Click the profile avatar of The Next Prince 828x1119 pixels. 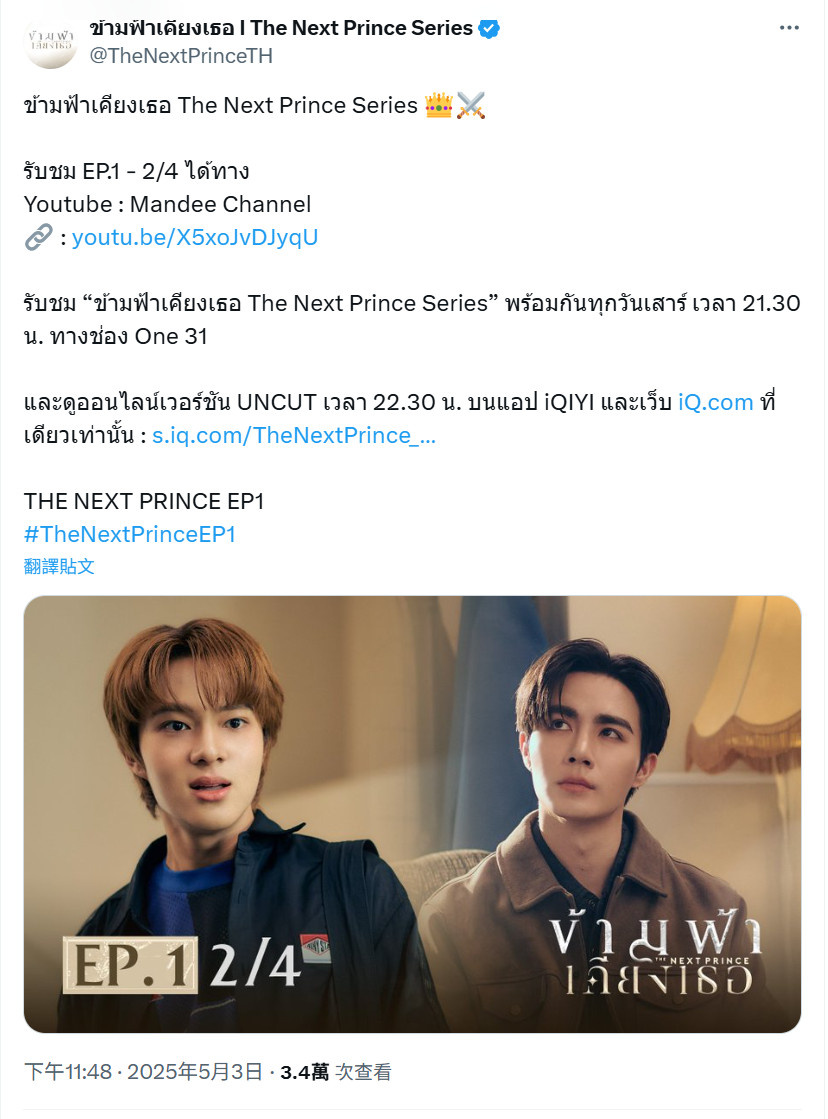pyautogui.click(x=50, y=42)
